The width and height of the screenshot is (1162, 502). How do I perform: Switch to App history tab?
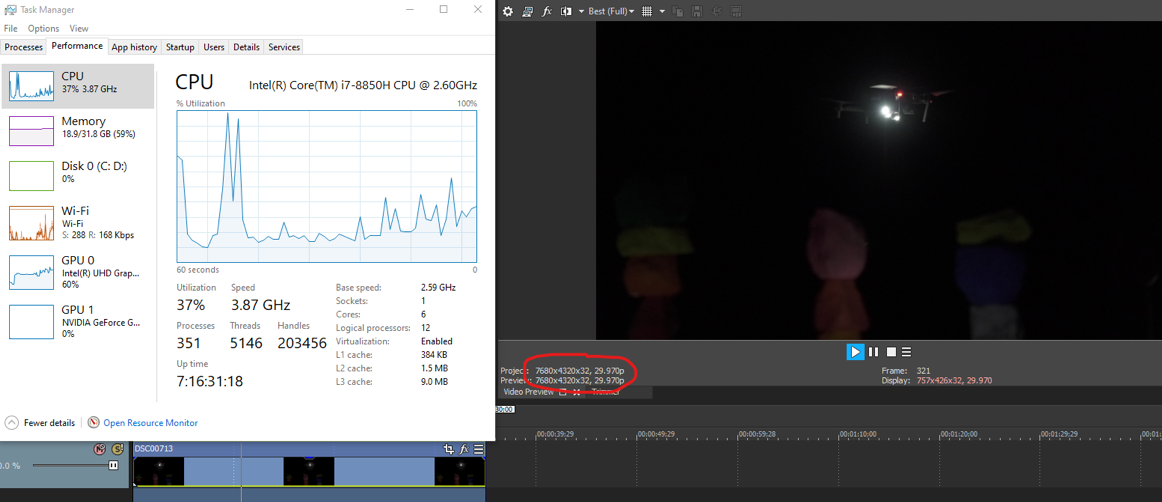[x=134, y=47]
